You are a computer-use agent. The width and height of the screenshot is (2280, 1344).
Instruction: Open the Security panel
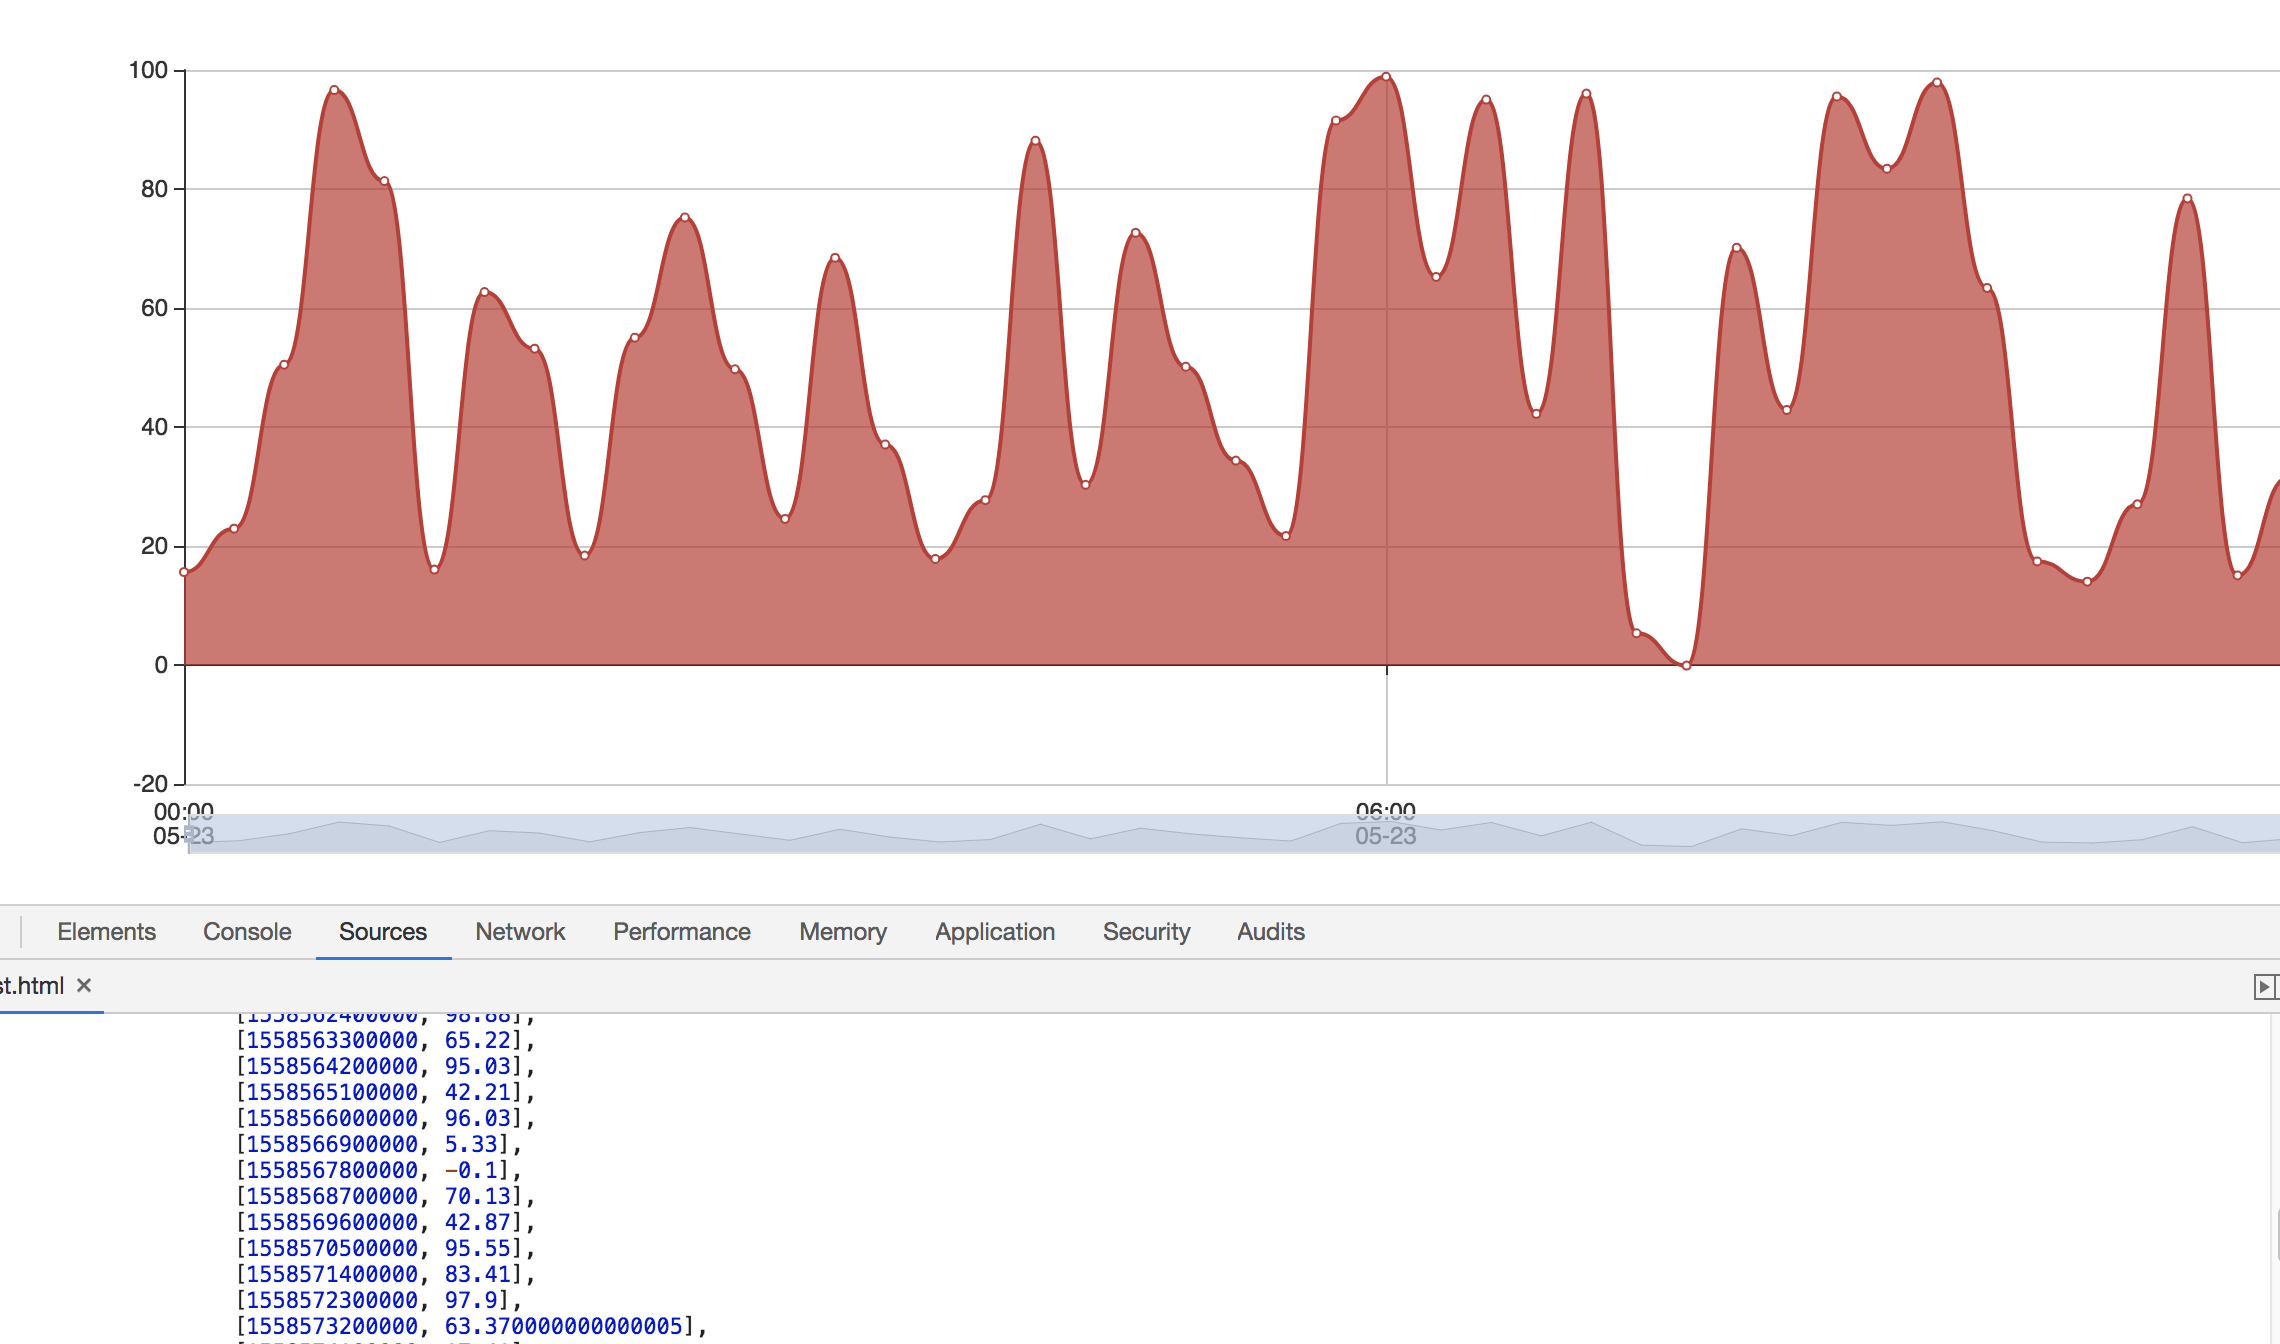pos(1146,931)
